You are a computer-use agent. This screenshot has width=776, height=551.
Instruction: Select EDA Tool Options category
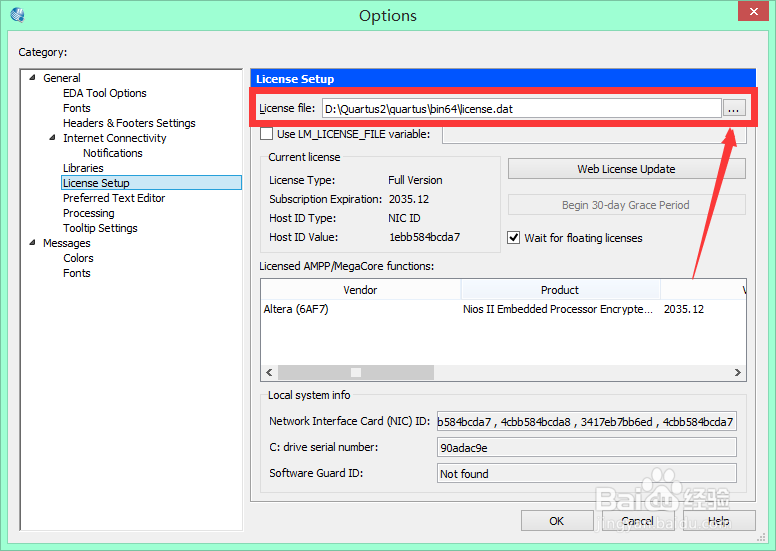coord(104,93)
